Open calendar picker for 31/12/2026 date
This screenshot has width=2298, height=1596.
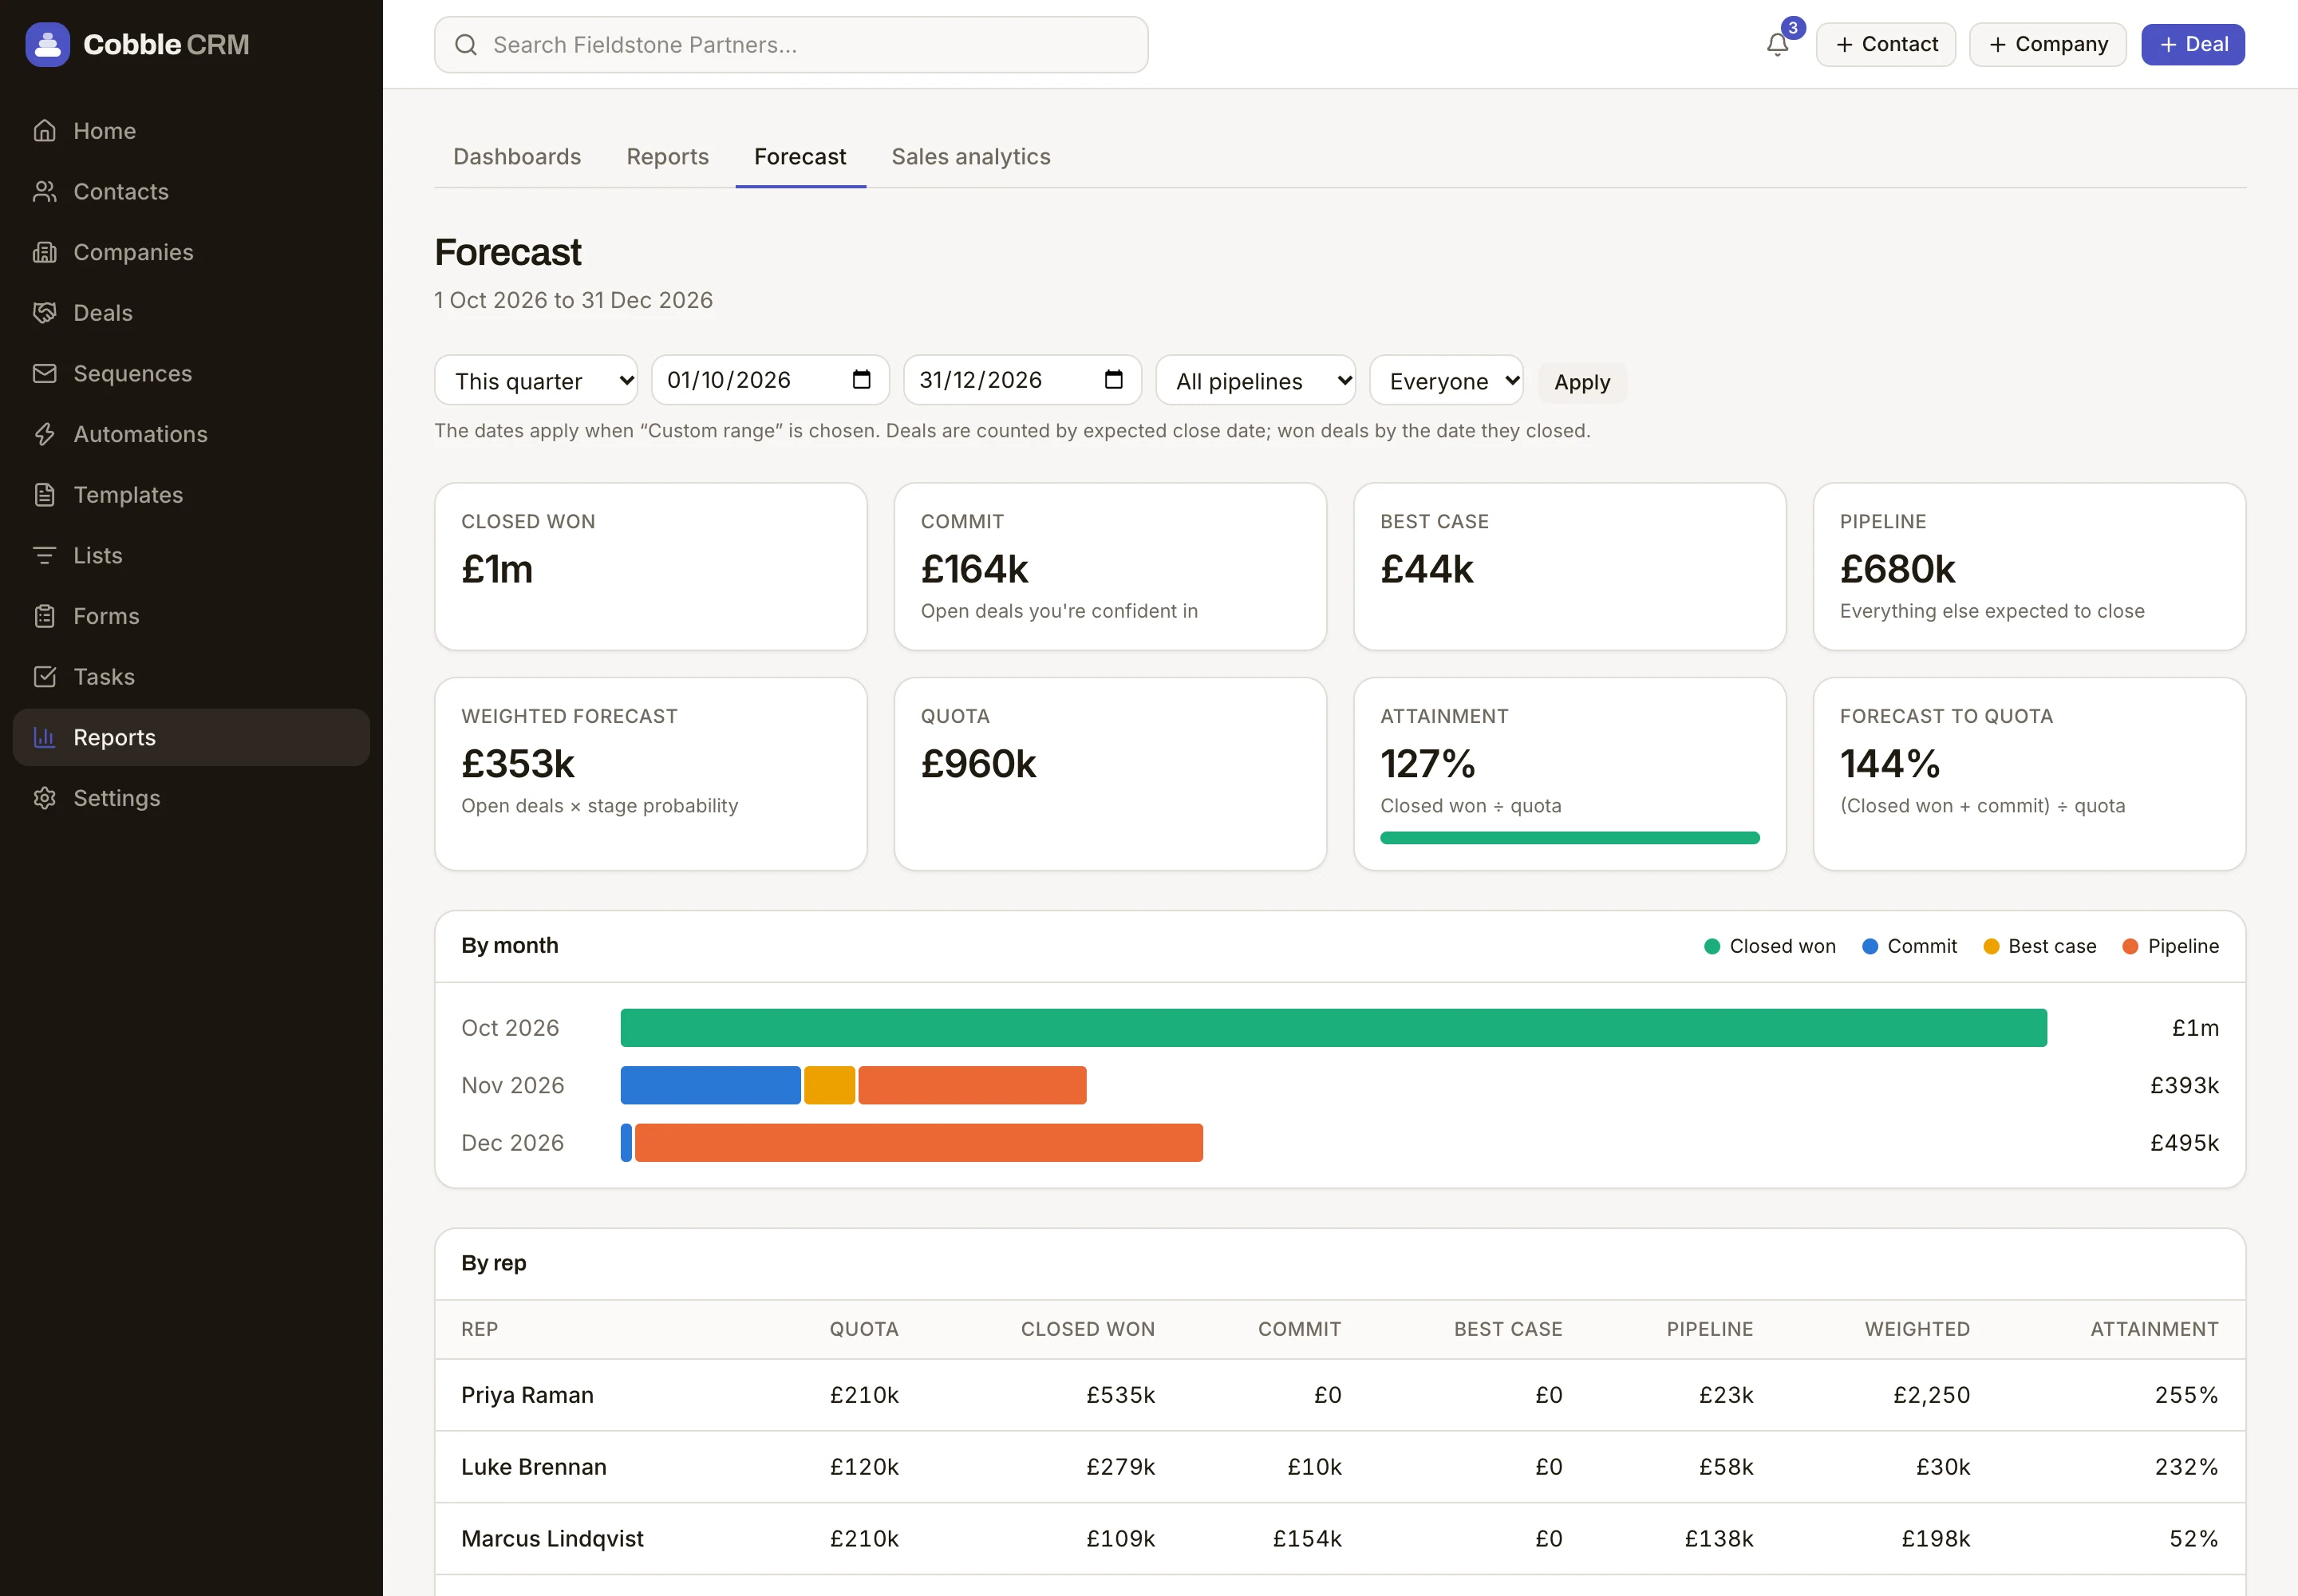(x=1113, y=380)
